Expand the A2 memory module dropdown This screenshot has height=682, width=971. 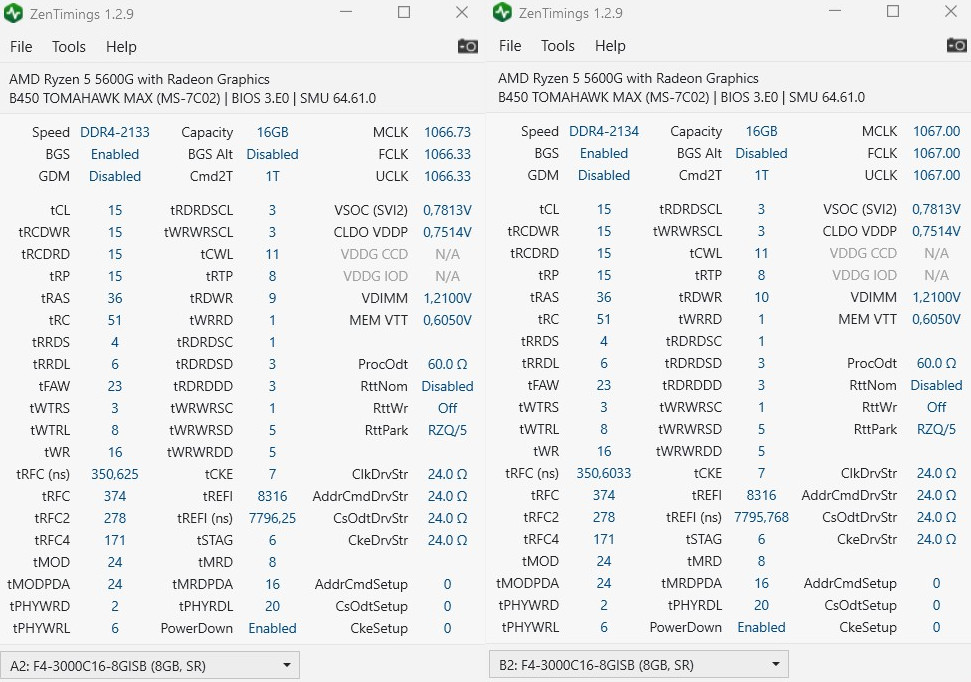click(150, 666)
